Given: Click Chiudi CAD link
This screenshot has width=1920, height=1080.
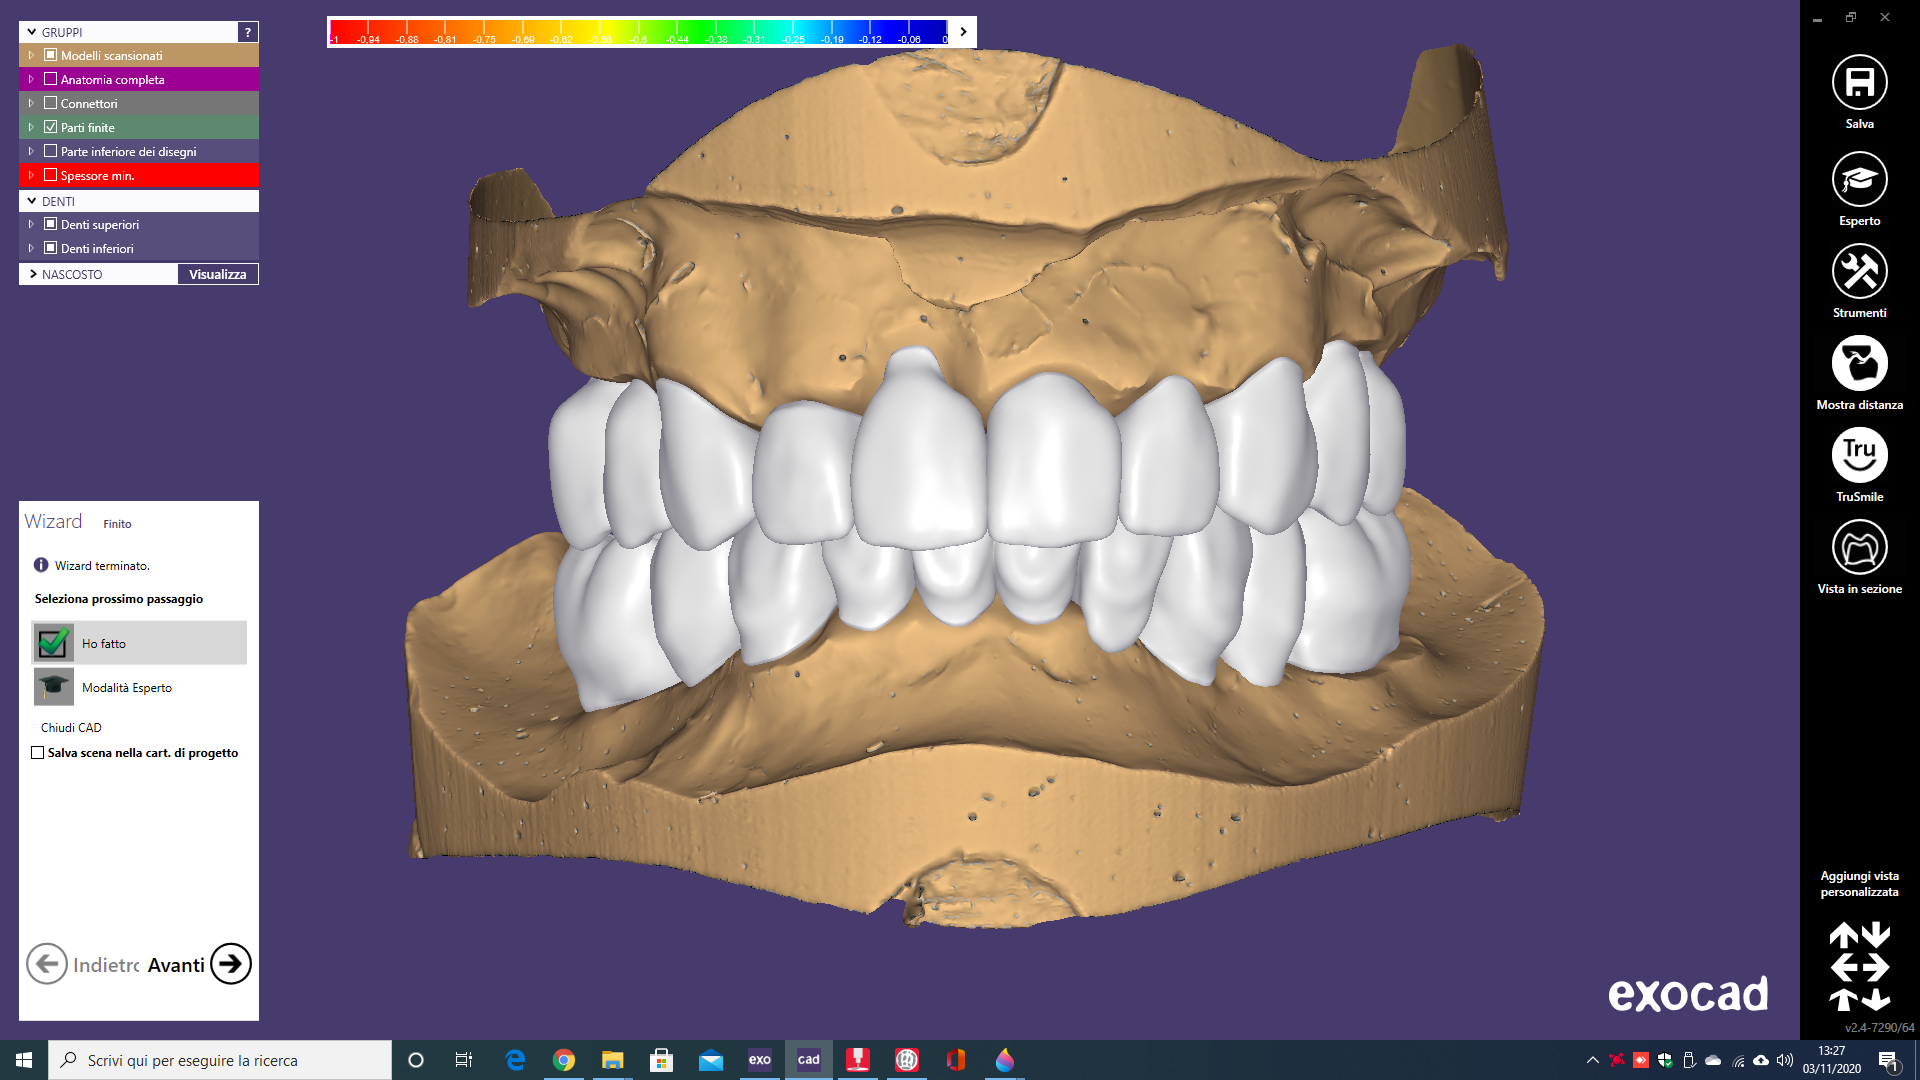Looking at the screenshot, I should pos(71,727).
